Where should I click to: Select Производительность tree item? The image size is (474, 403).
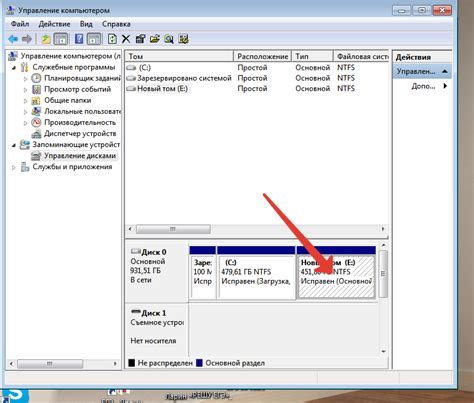(80, 122)
